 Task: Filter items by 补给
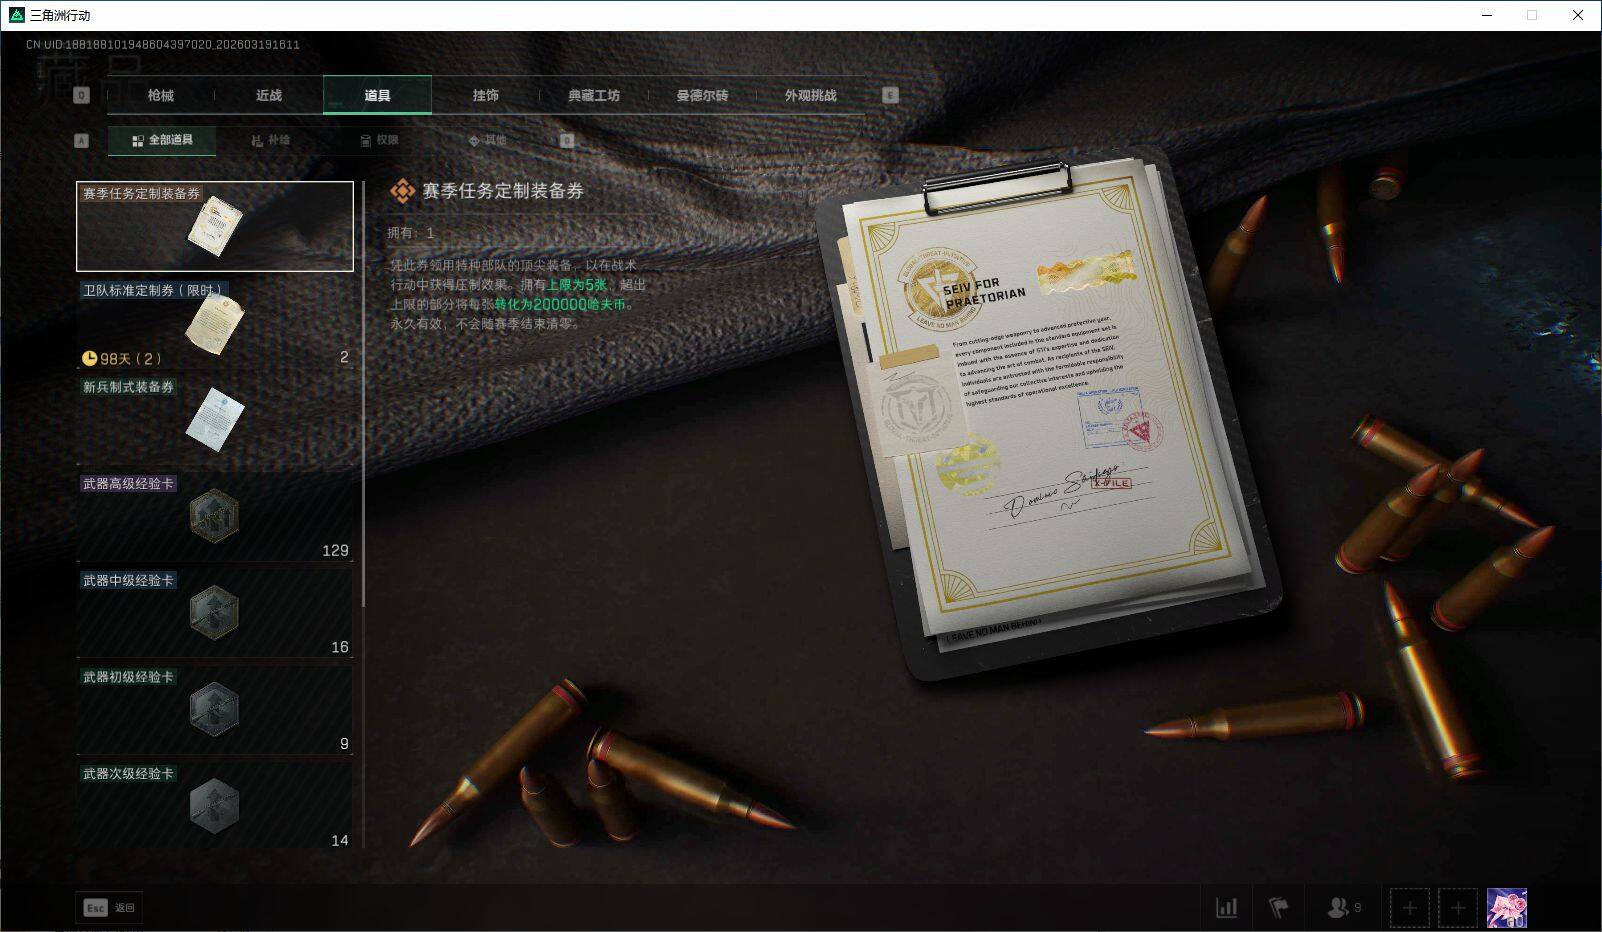pyautogui.click(x=270, y=140)
